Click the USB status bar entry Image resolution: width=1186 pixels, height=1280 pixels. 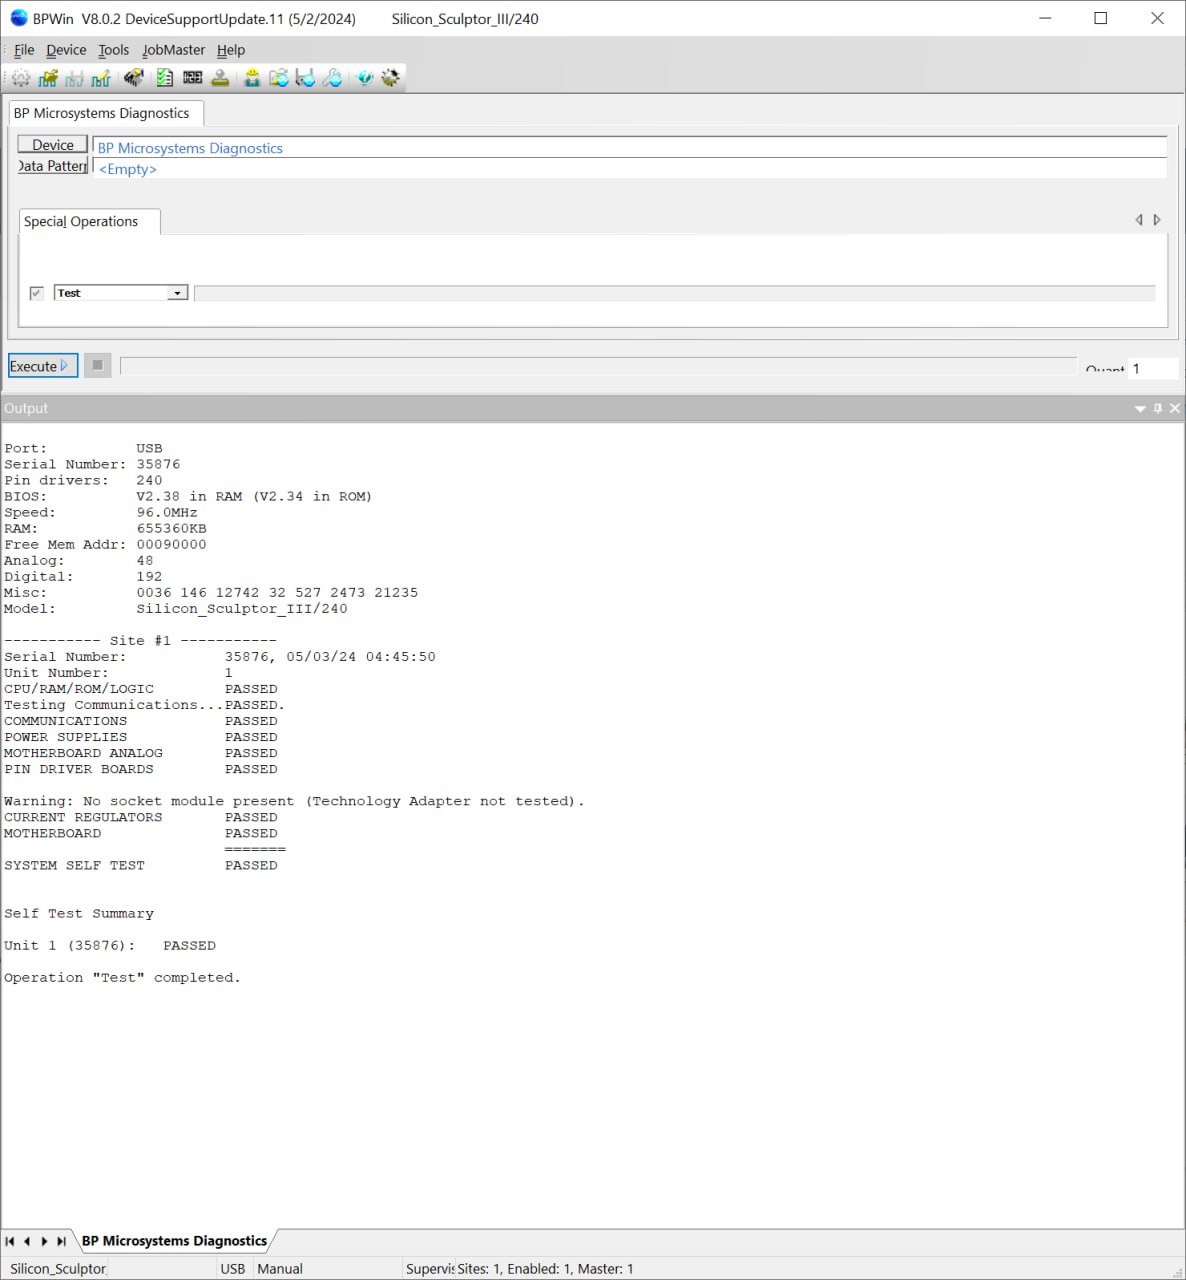click(x=233, y=1268)
